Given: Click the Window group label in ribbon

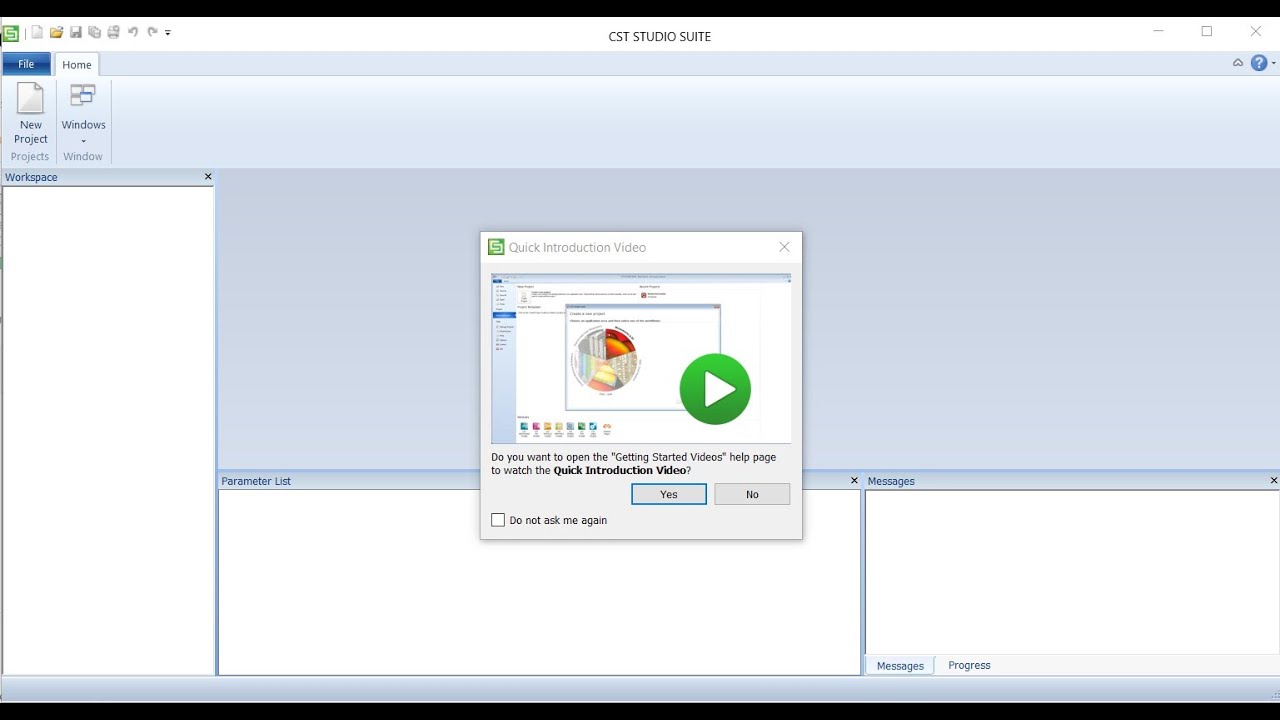Looking at the screenshot, I should pos(83,157).
